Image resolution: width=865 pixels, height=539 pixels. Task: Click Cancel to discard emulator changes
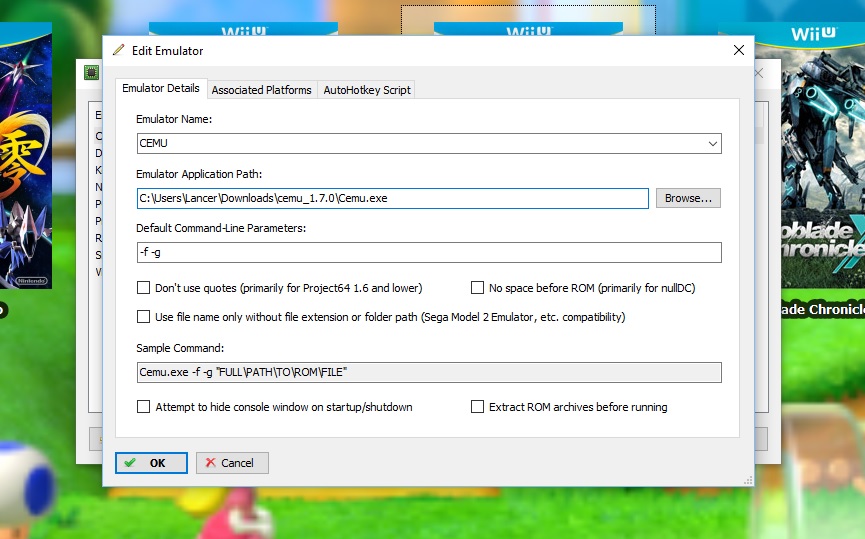point(232,463)
